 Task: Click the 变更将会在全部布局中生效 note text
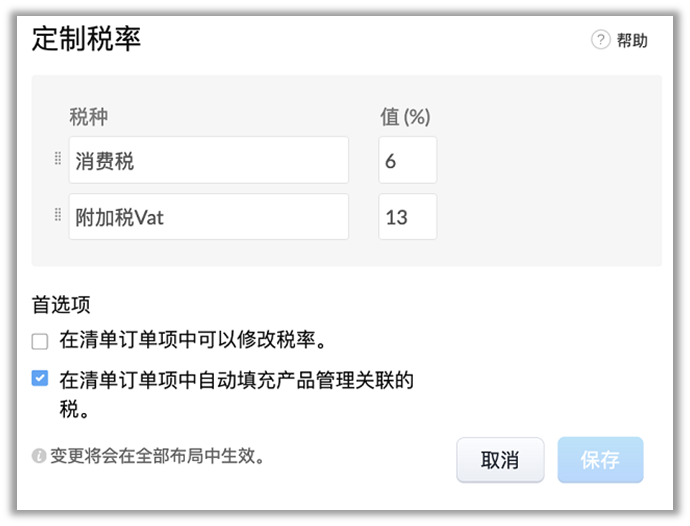click(x=157, y=456)
